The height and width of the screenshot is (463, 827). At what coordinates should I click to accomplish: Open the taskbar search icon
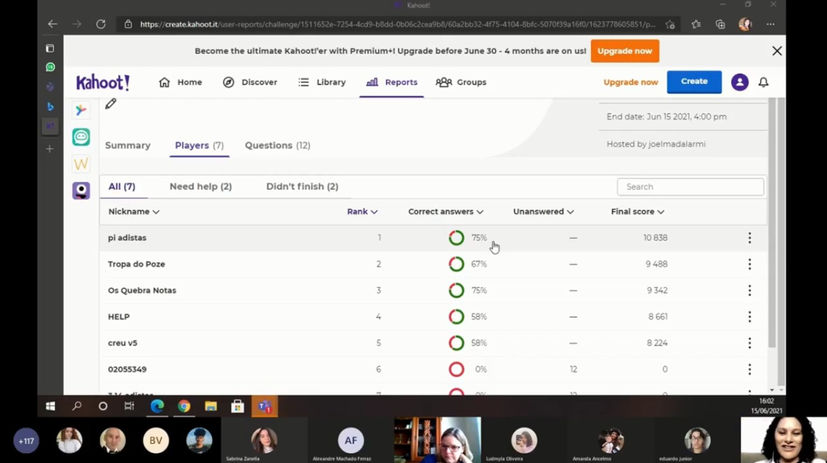[x=77, y=406]
